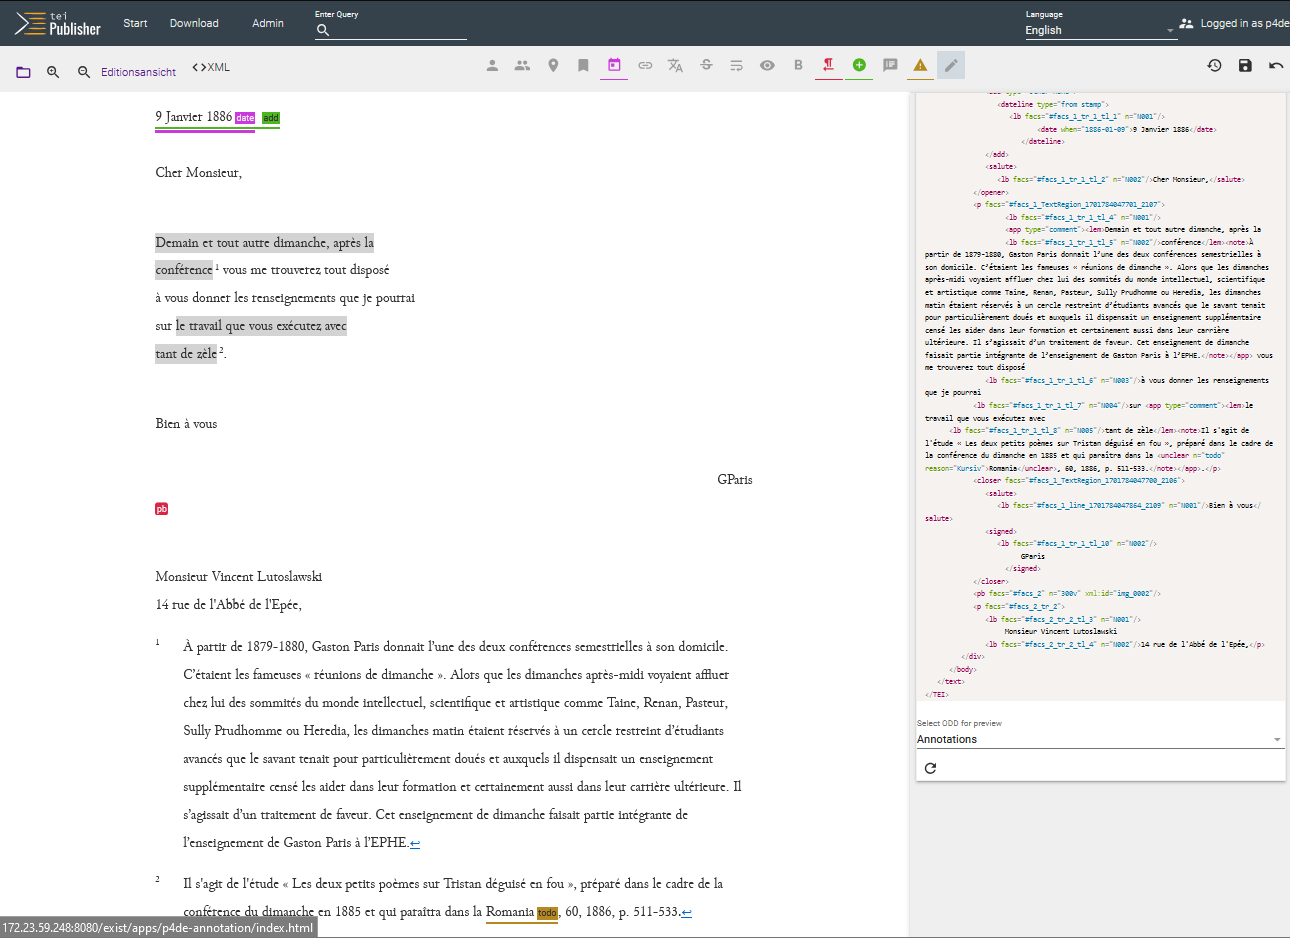The width and height of the screenshot is (1290, 938).
Task: Open the Annotations ODD preview dropdown
Action: point(1100,739)
